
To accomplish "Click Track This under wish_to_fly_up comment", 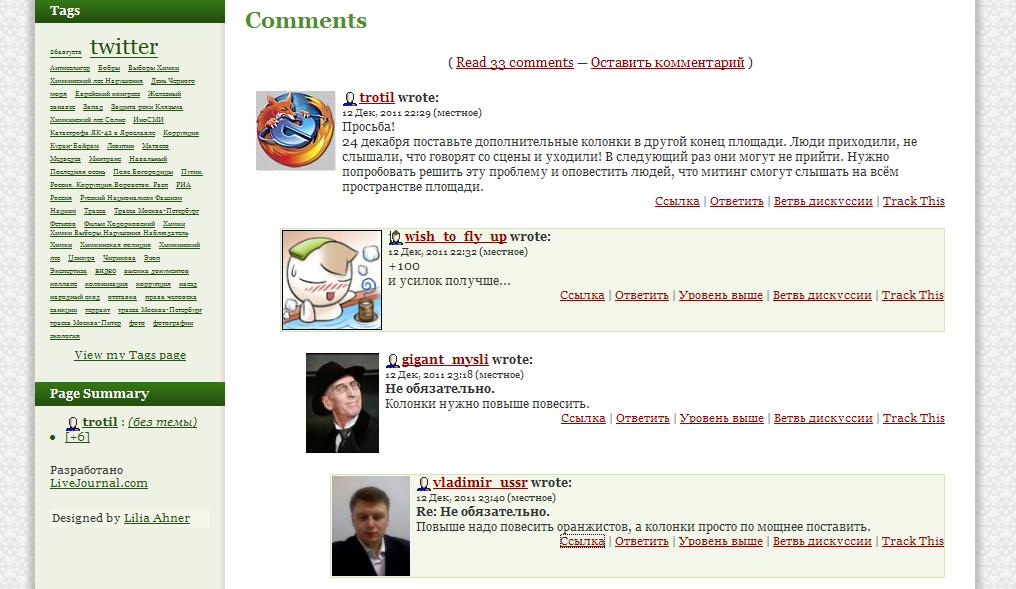I will tap(913, 295).
